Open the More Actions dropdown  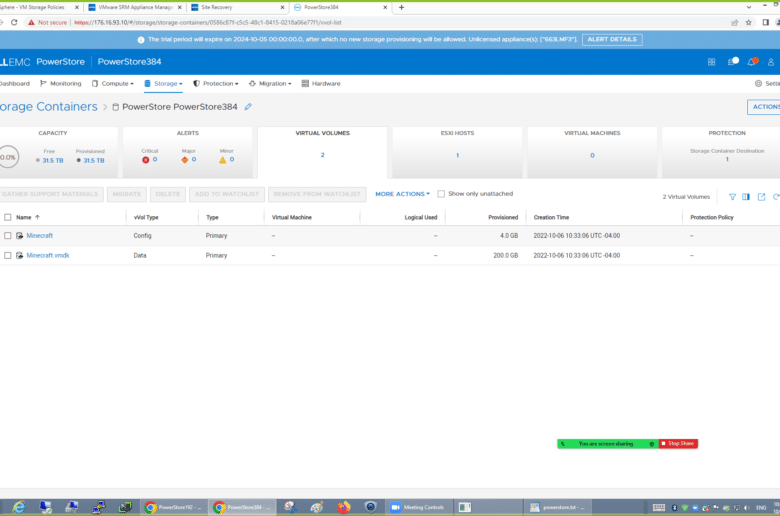point(402,194)
